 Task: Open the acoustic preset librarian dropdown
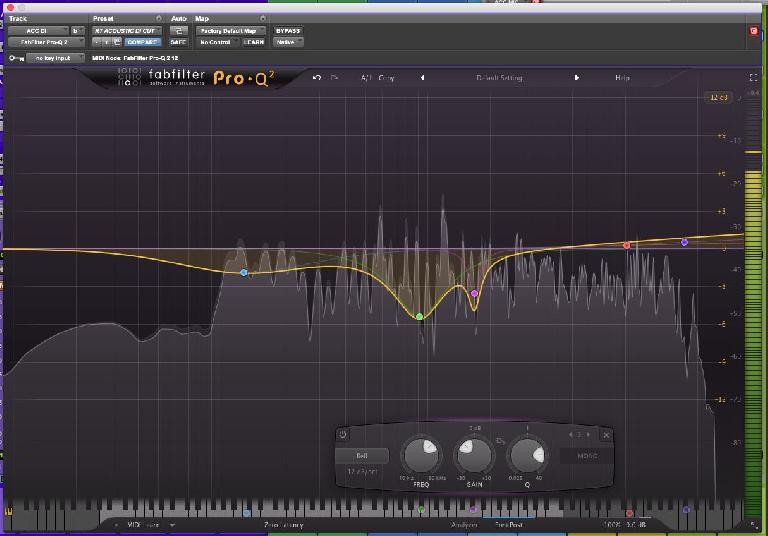coord(127,31)
